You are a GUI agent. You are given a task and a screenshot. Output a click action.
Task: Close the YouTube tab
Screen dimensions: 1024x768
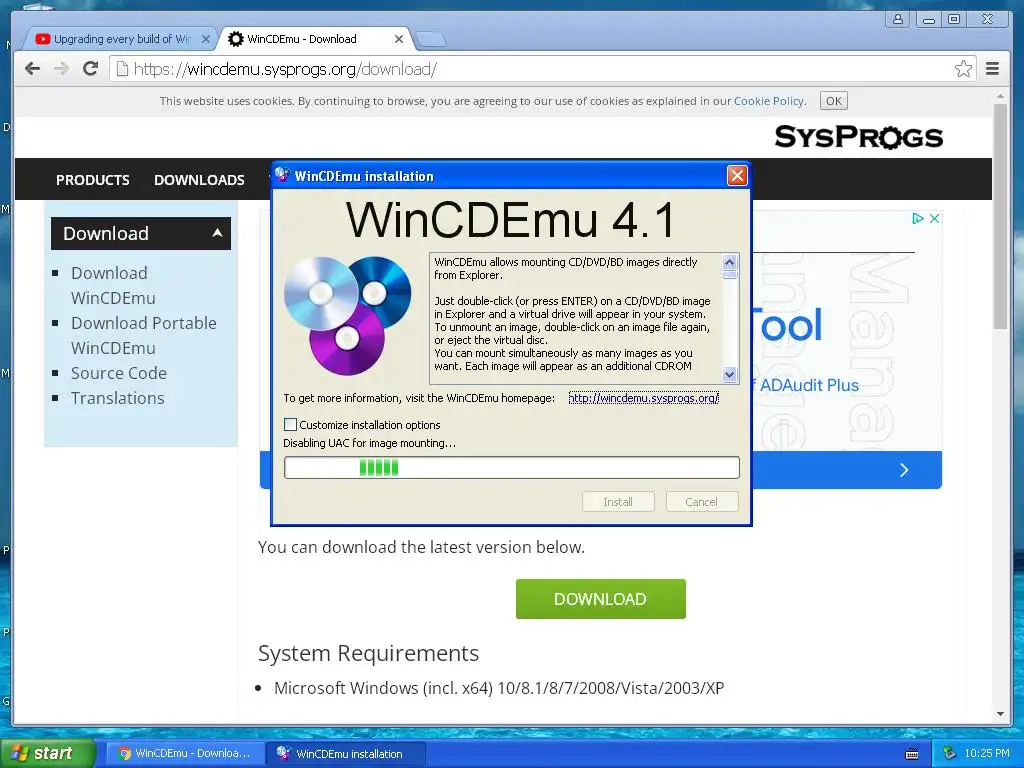206,39
